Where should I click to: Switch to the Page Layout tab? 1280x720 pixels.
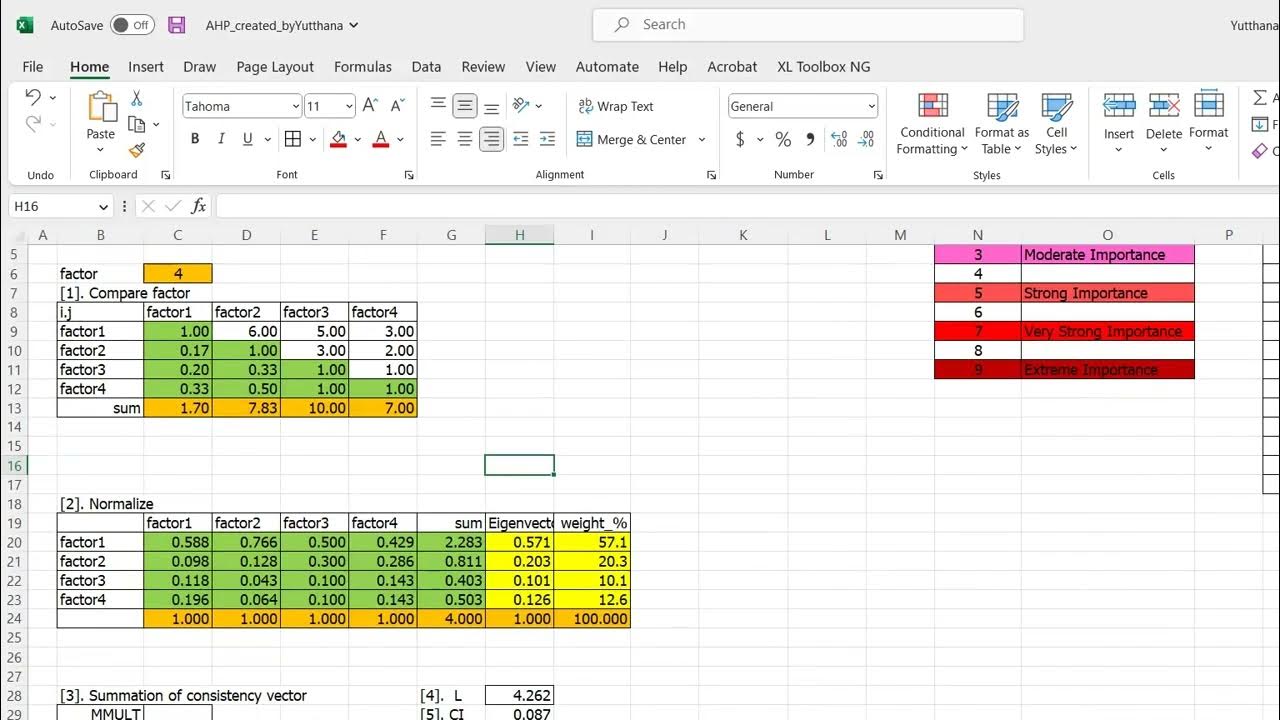click(x=275, y=67)
